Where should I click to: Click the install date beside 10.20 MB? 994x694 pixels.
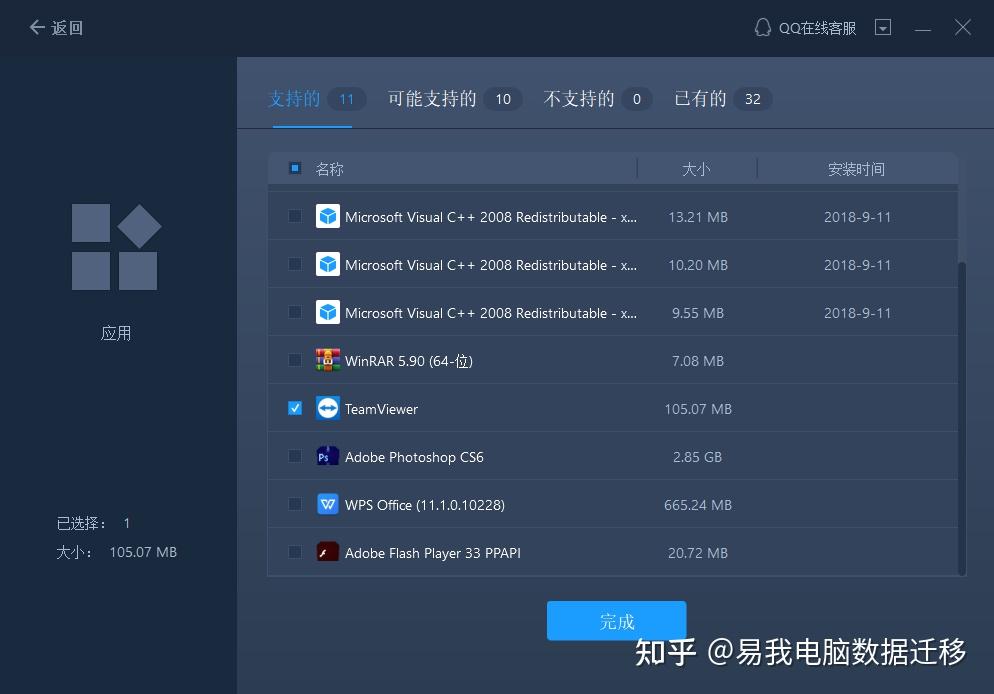click(857, 266)
